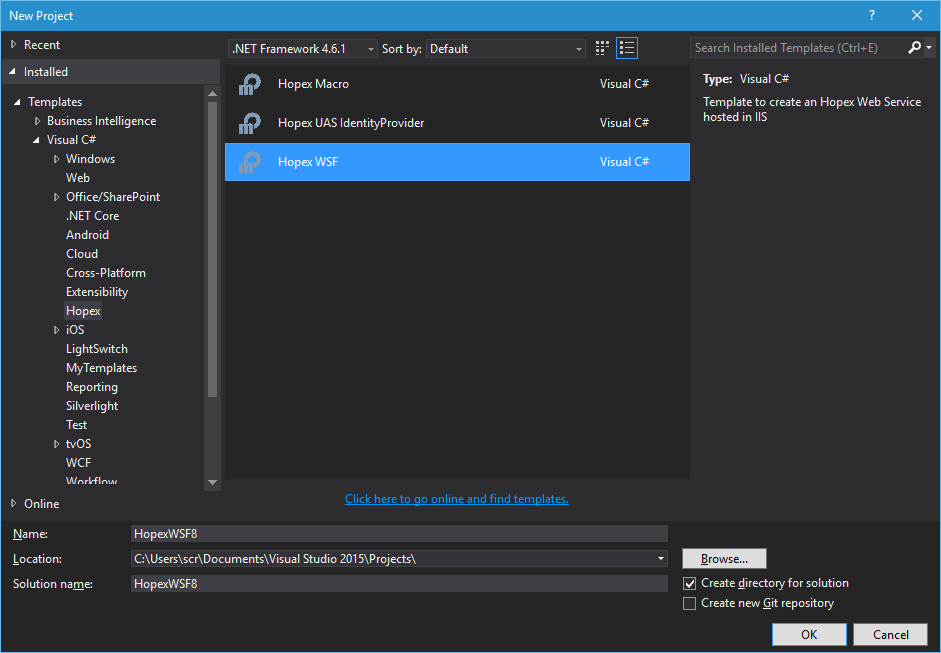Screen dimensions: 941x653
Task: Select the WCF template category
Action: 79,463
